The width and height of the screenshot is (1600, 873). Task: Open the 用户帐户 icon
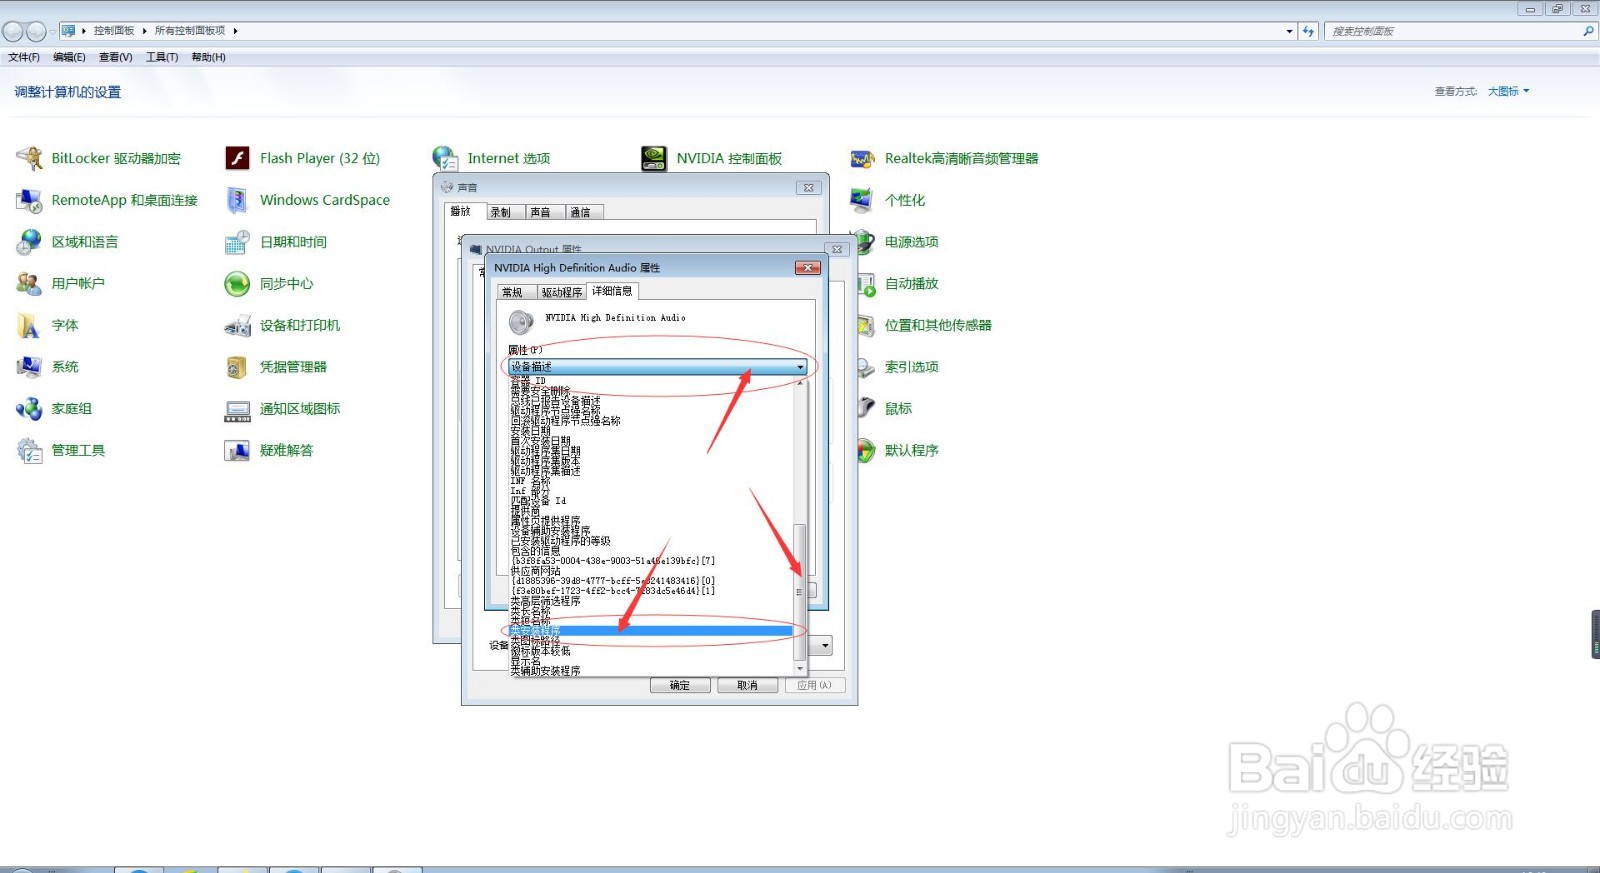(x=29, y=284)
